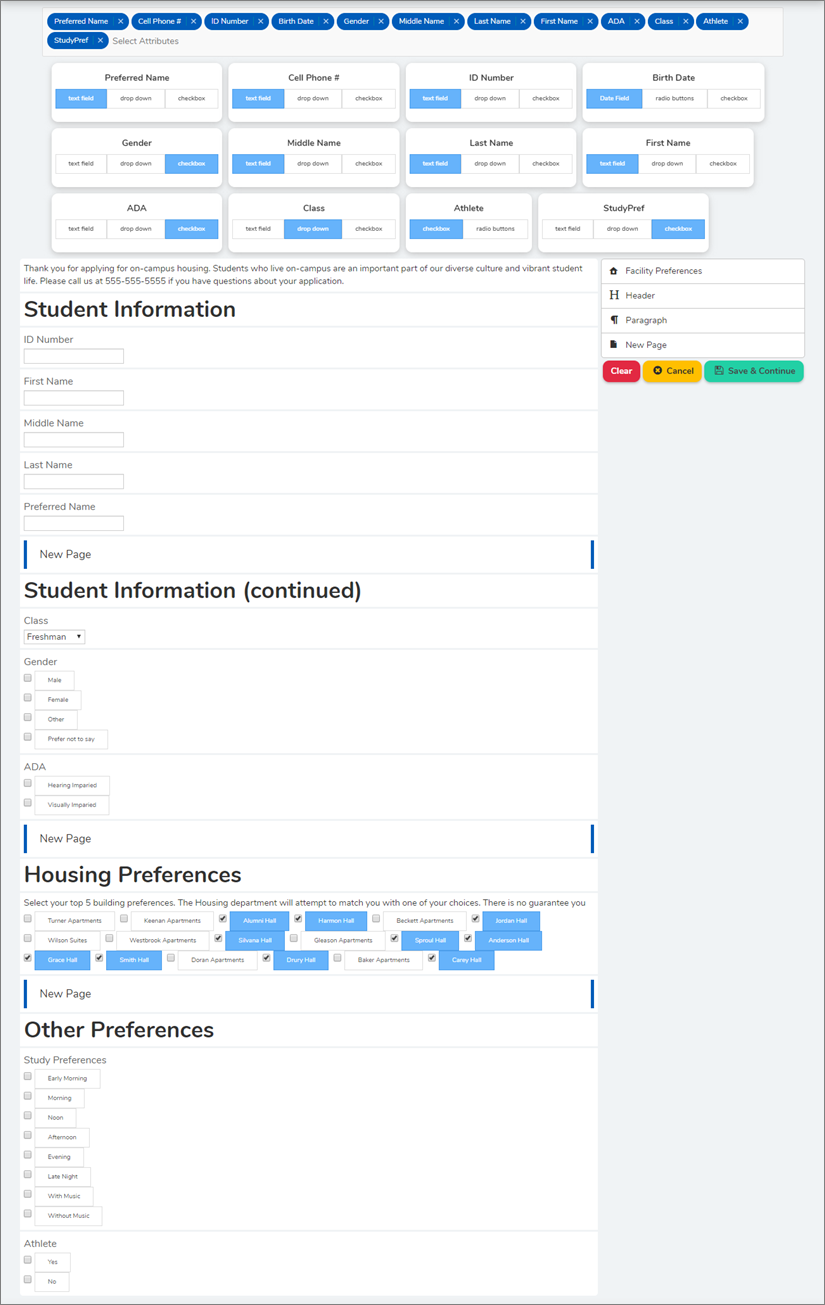
Task: Click the Save & Continue button
Action: click(754, 371)
